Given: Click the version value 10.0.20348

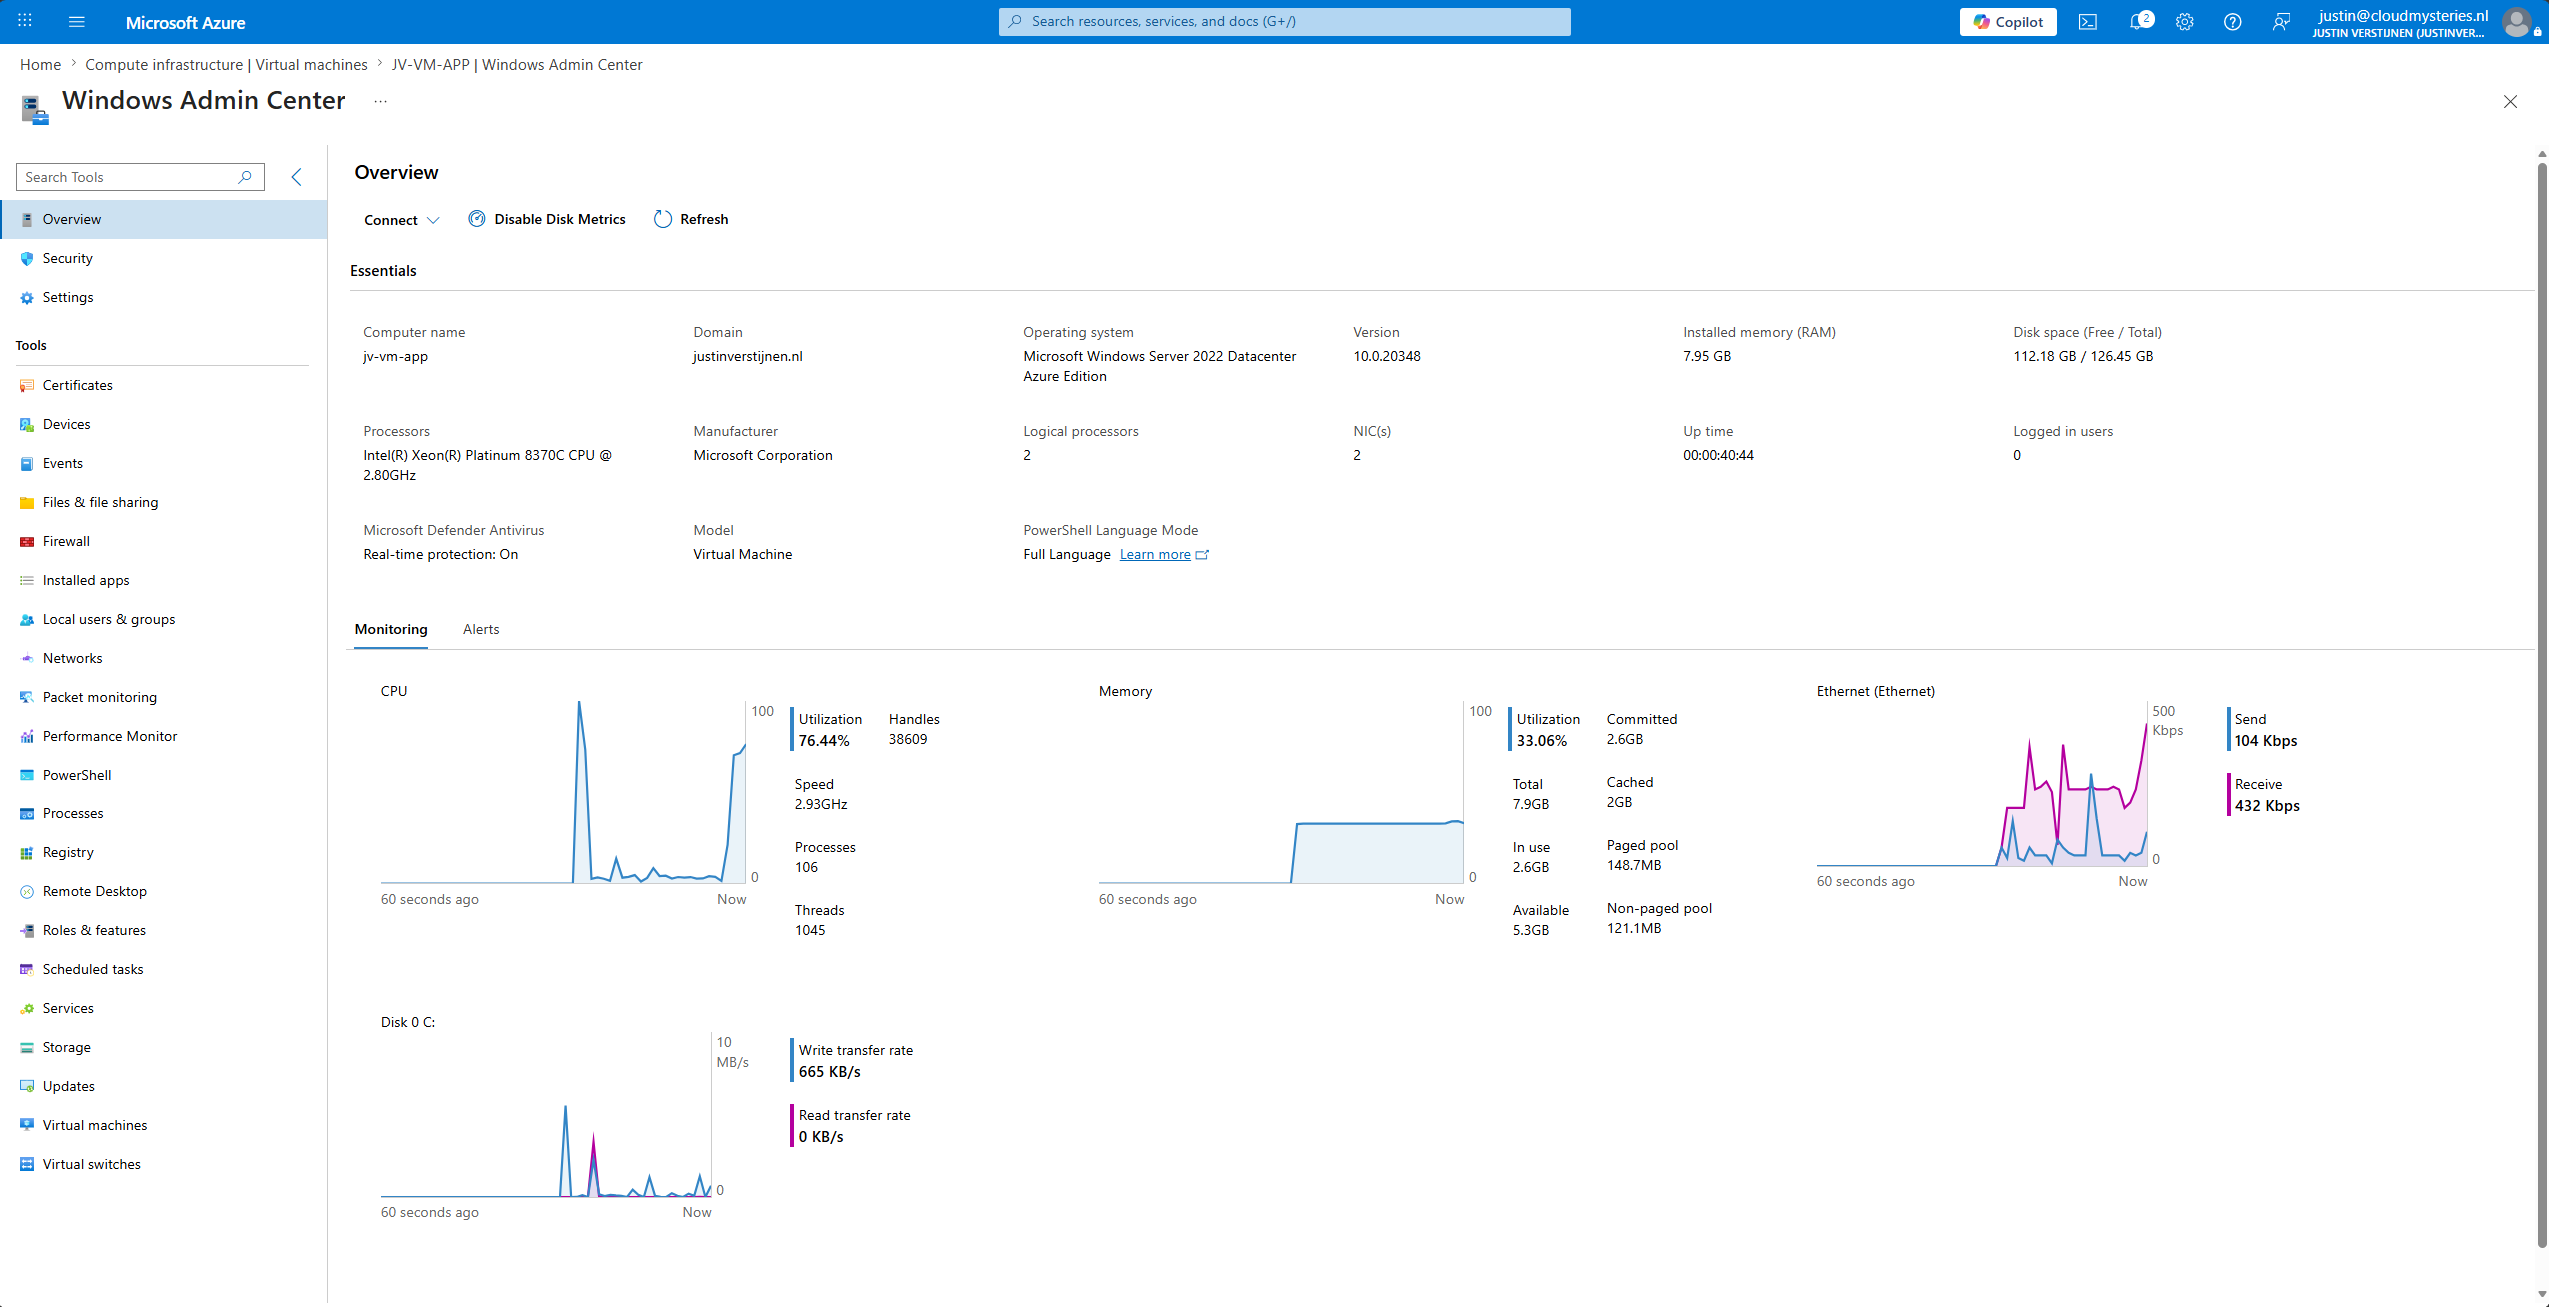Looking at the screenshot, I should (x=1387, y=356).
